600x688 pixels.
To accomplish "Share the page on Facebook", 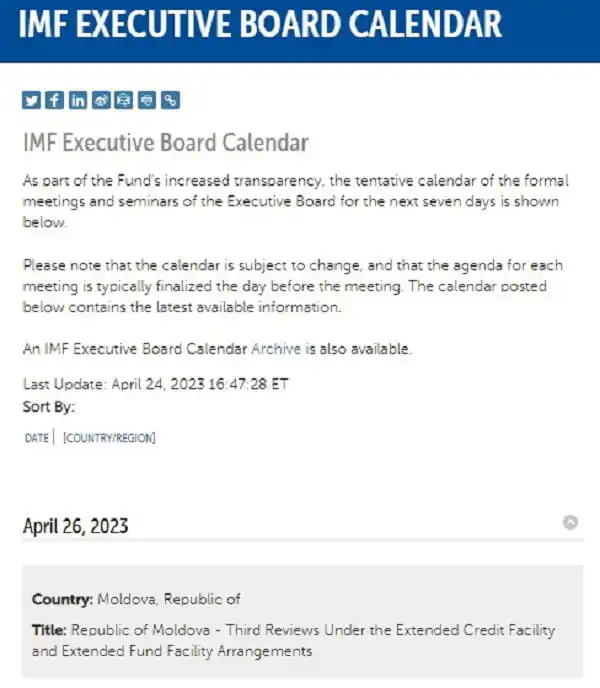I will point(54,100).
